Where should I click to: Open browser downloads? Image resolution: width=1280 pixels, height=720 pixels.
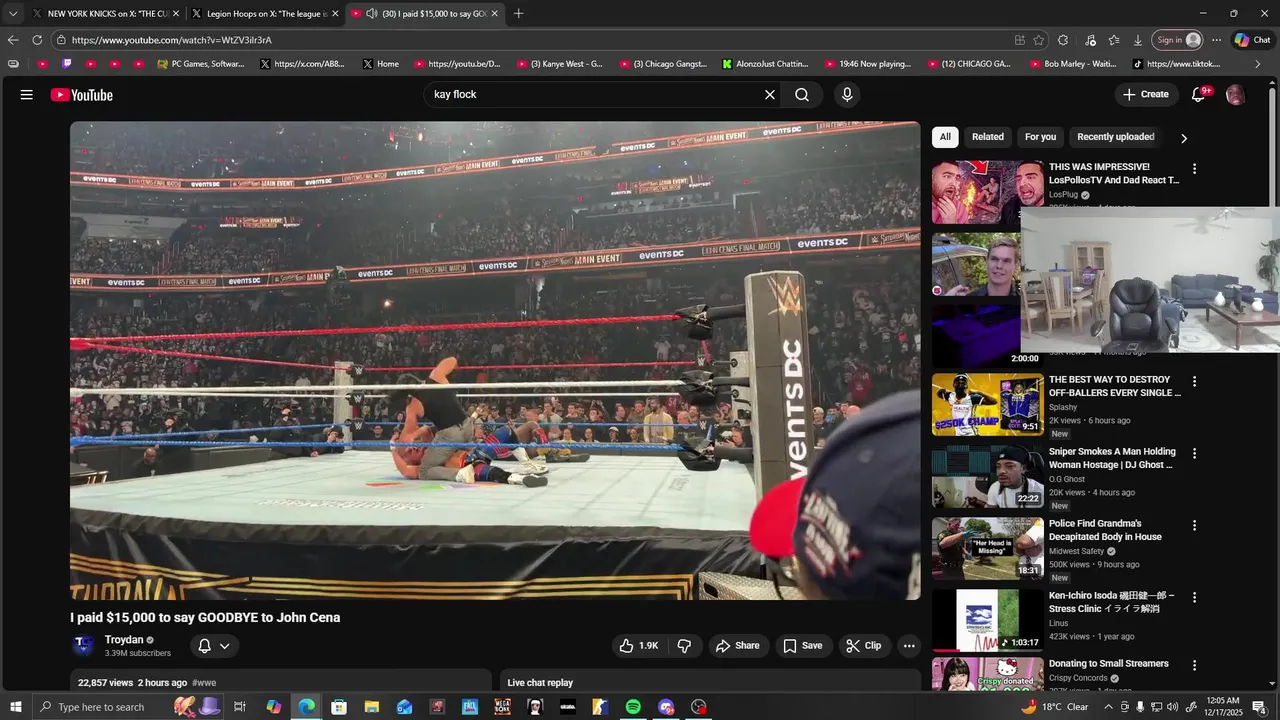1138,40
